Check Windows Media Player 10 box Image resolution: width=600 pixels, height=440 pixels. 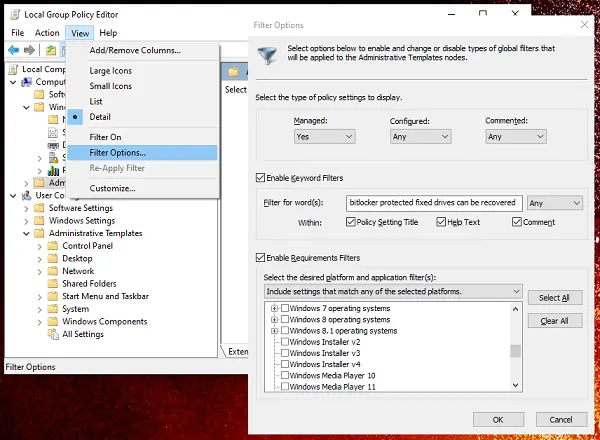point(285,375)
